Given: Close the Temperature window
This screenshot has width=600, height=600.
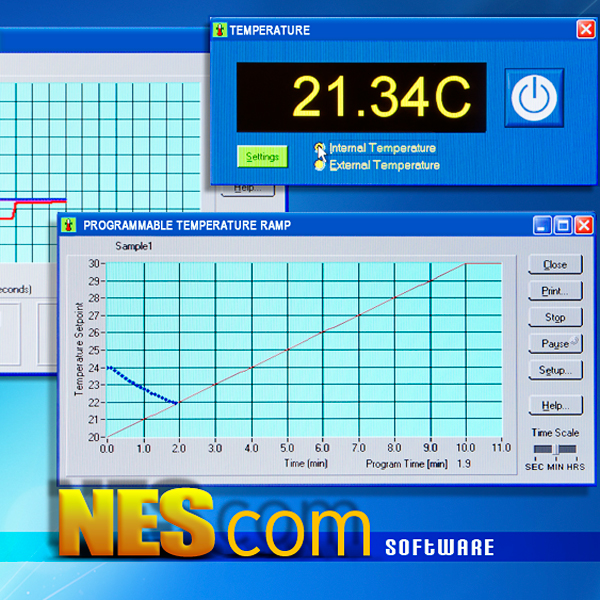Looking at the screenshot, I should pyautogui.click(x=586, y=29).
